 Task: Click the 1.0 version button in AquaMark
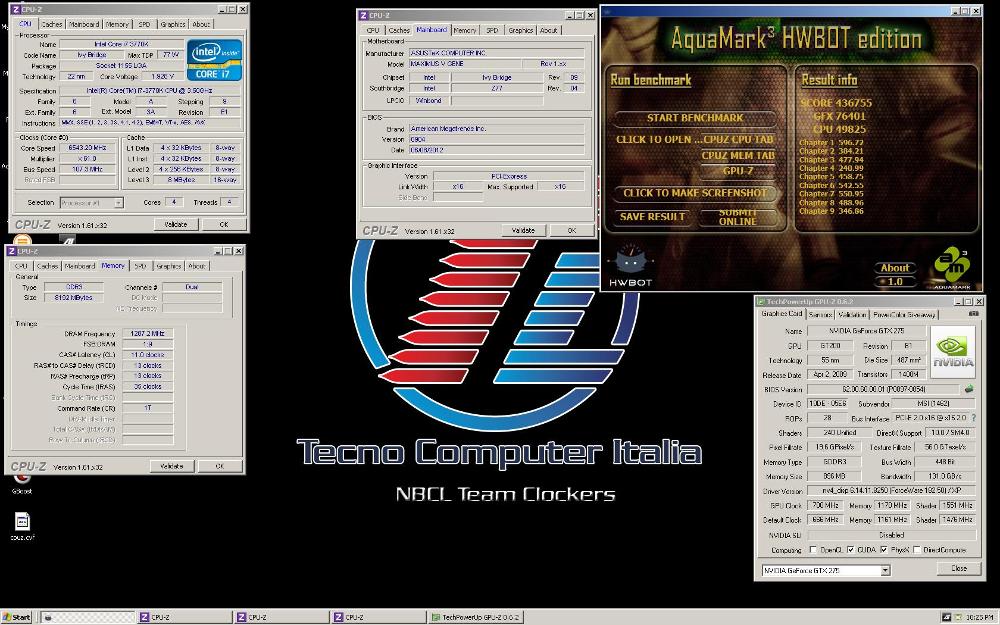[x=895, y=281]
